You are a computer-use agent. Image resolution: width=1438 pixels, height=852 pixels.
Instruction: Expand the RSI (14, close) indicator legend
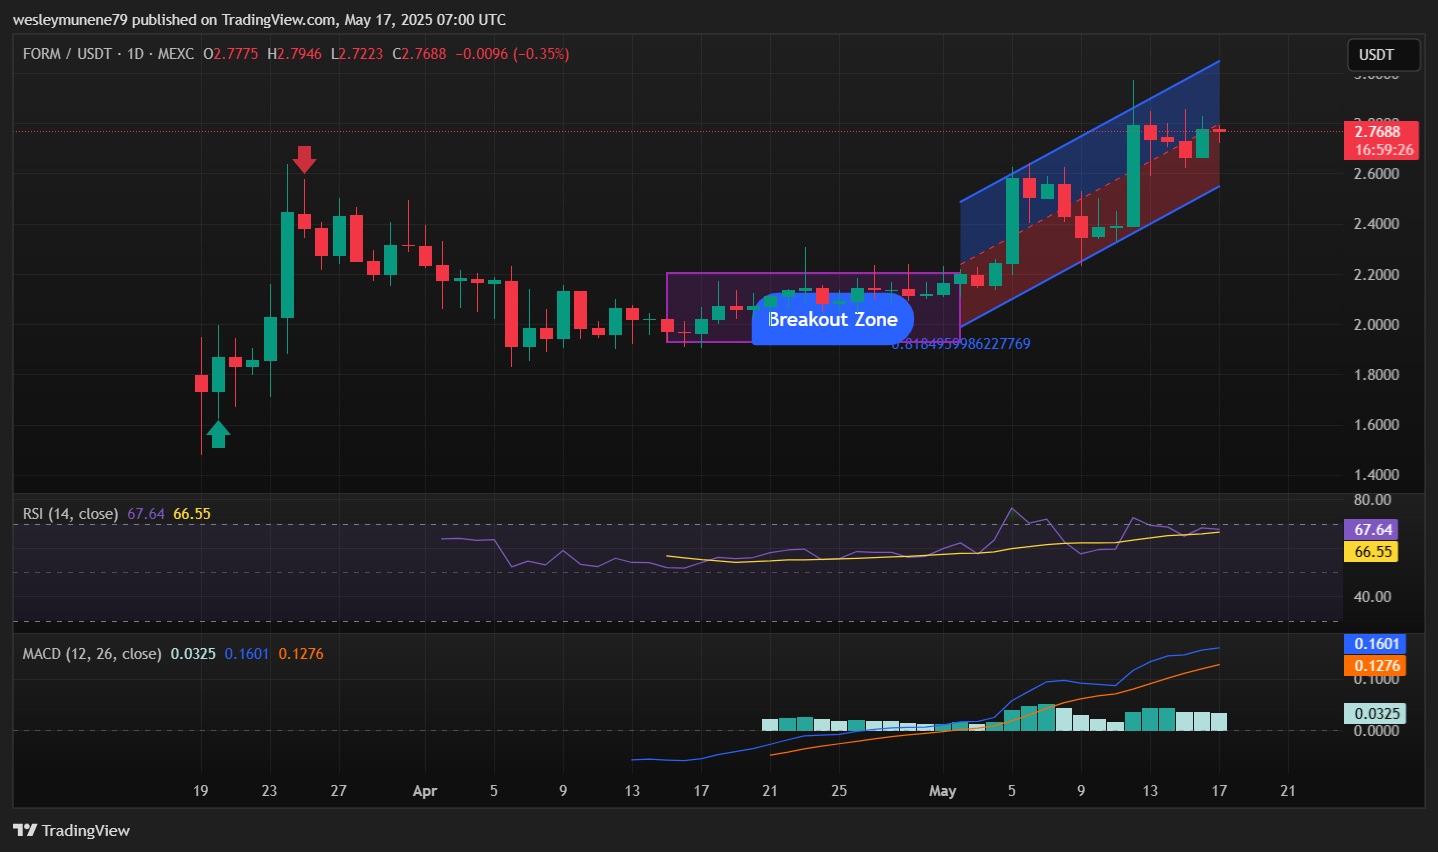[x=70, y=514]
